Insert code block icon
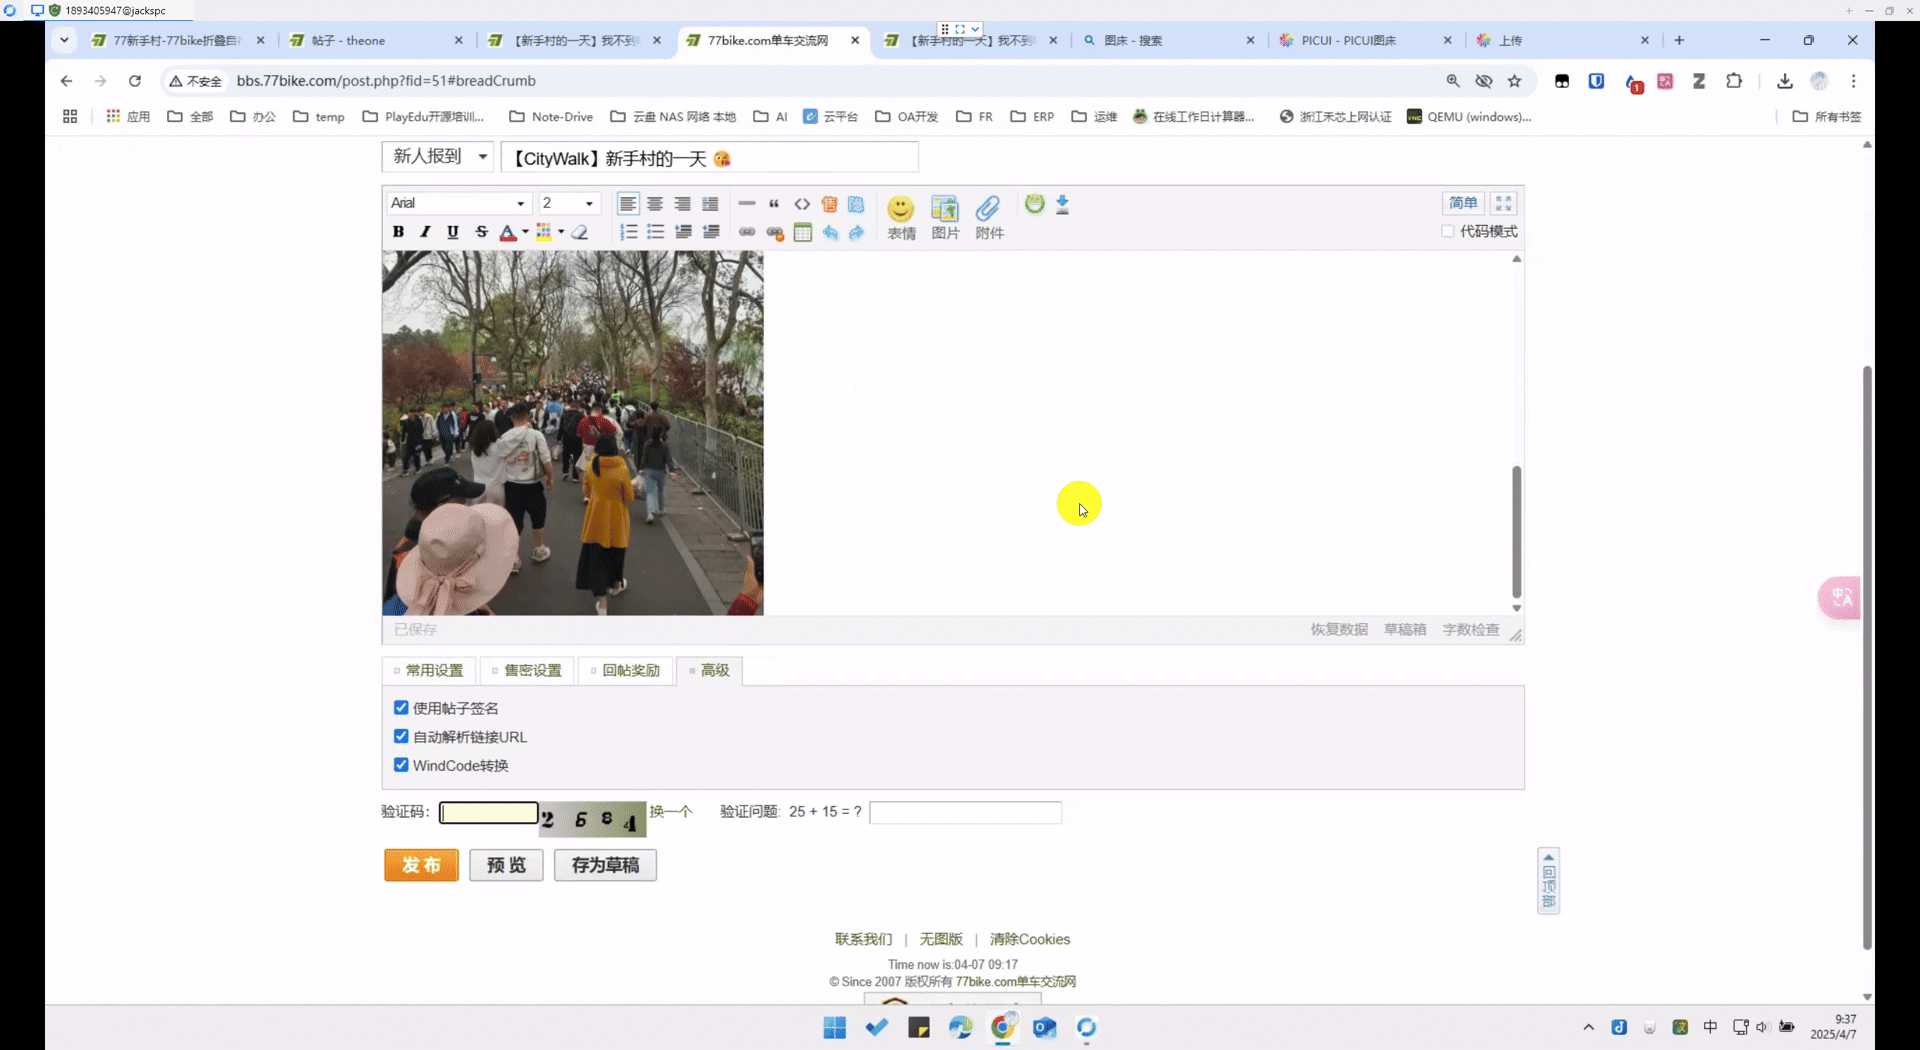 802,204
